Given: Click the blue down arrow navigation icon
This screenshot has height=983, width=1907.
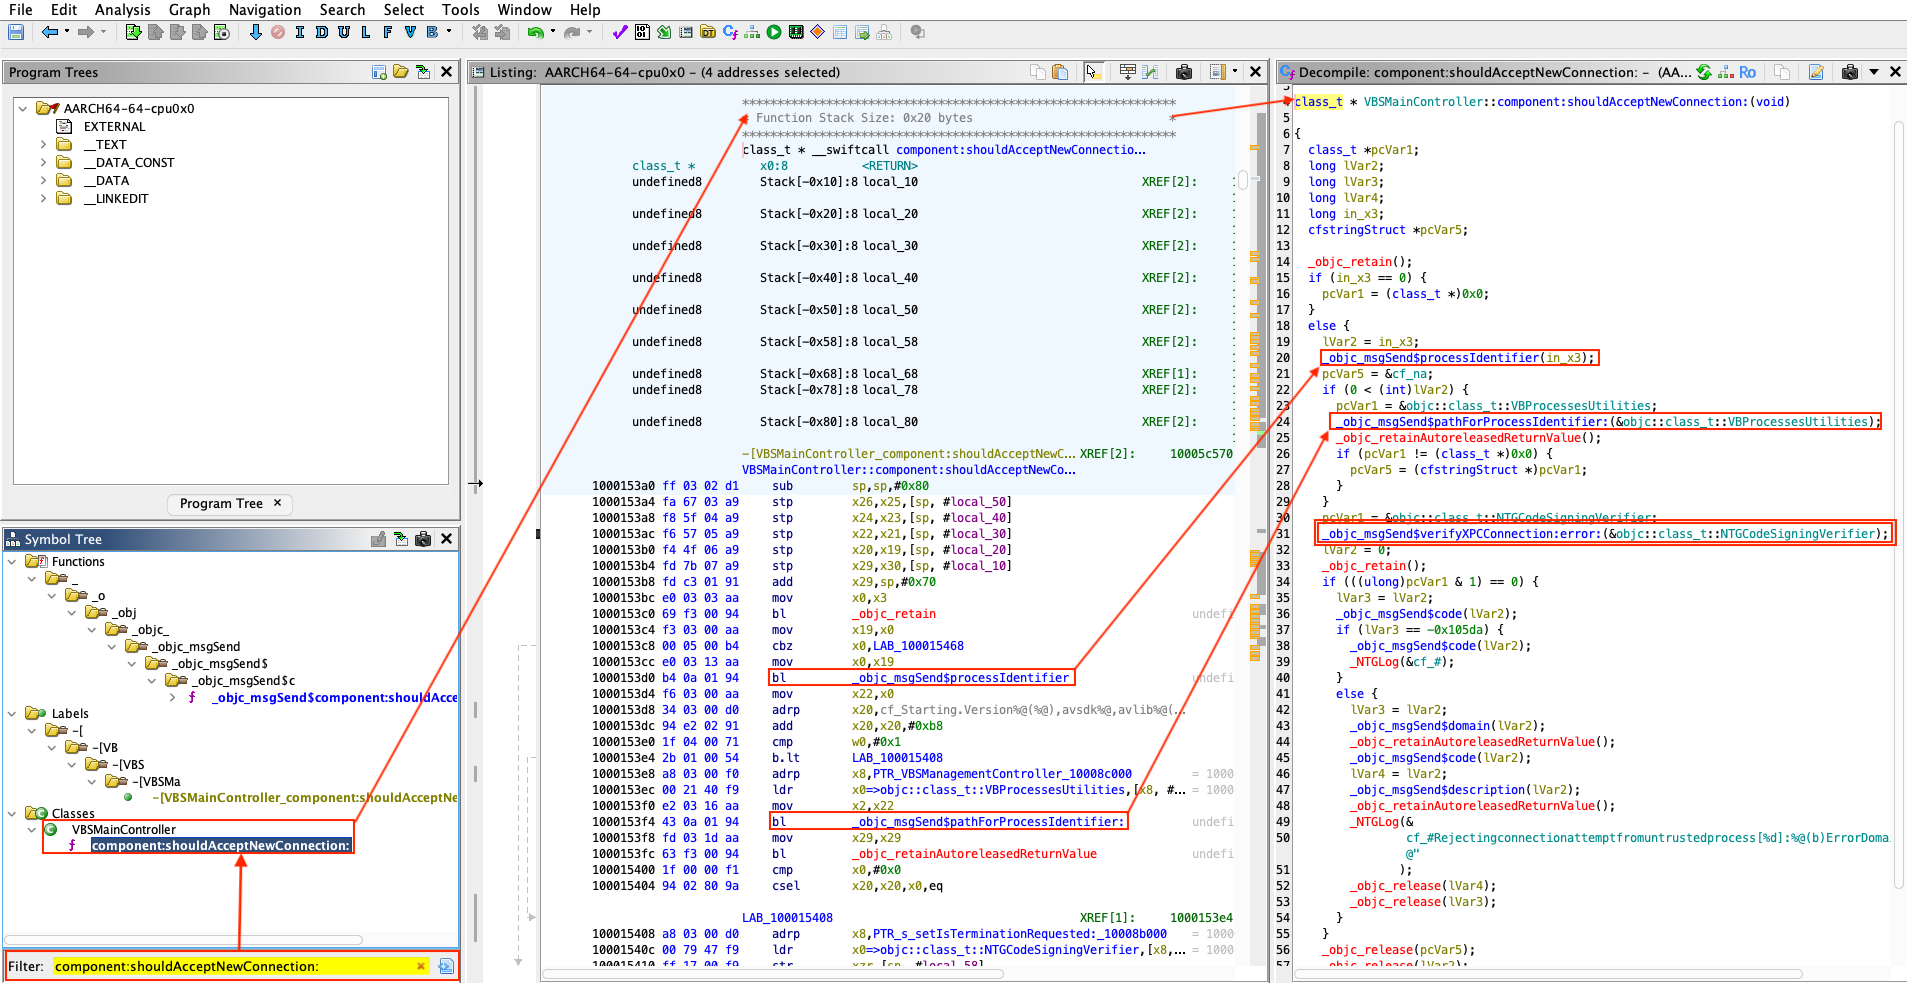Looking at the screenshot, I should tap(256, 32).
